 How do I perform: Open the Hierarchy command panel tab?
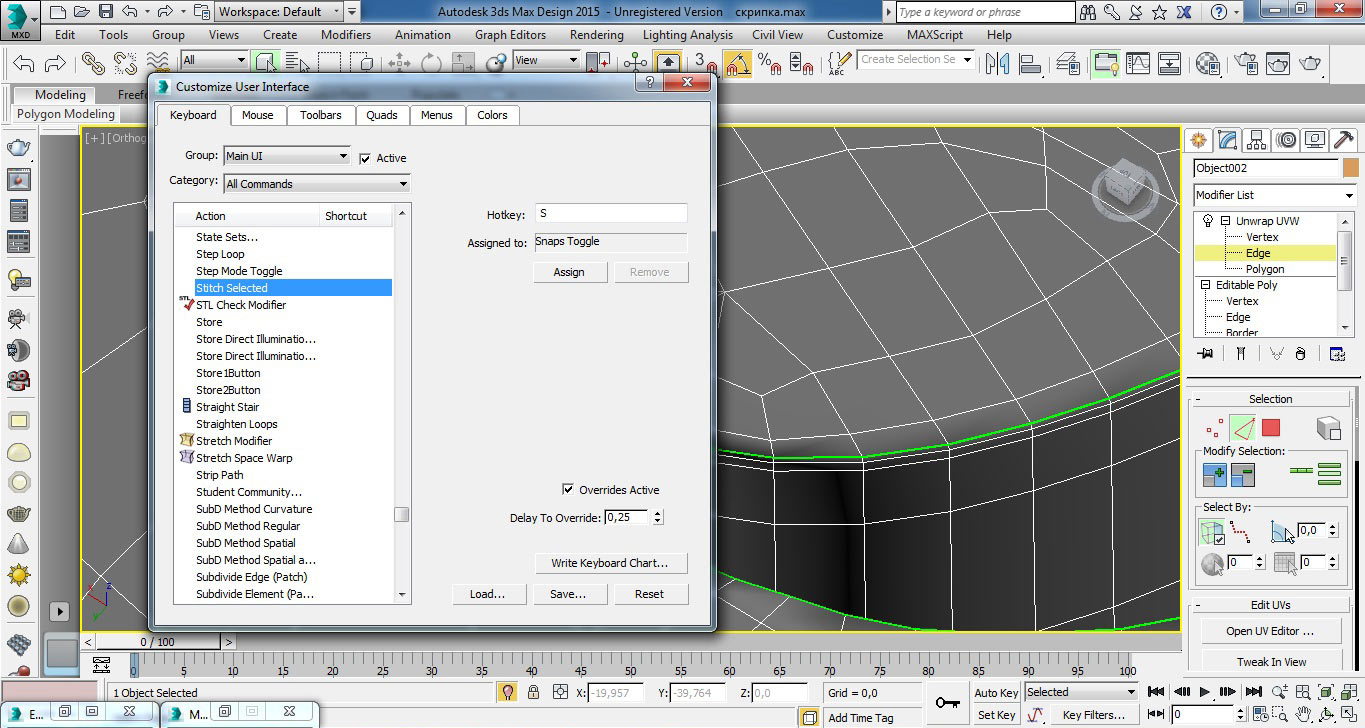tap(1257, 140)
